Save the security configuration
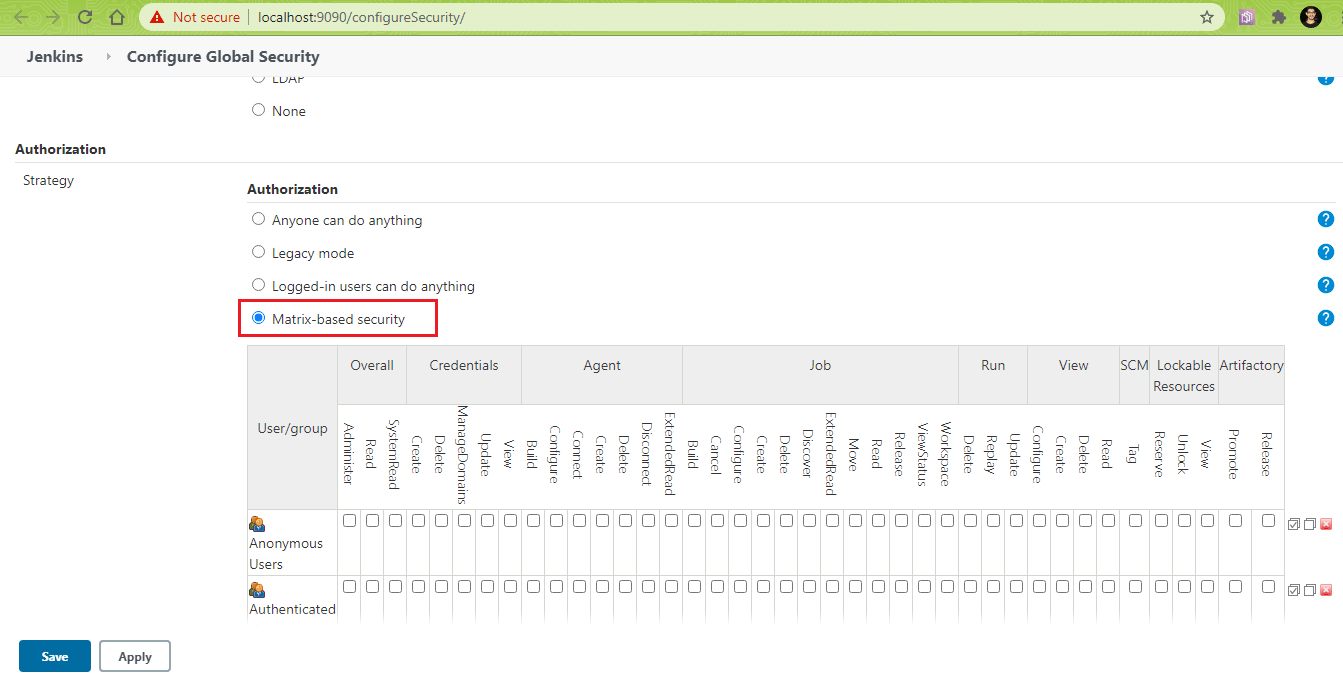The width and height of the screenshot is (1343, 683). 55,656
